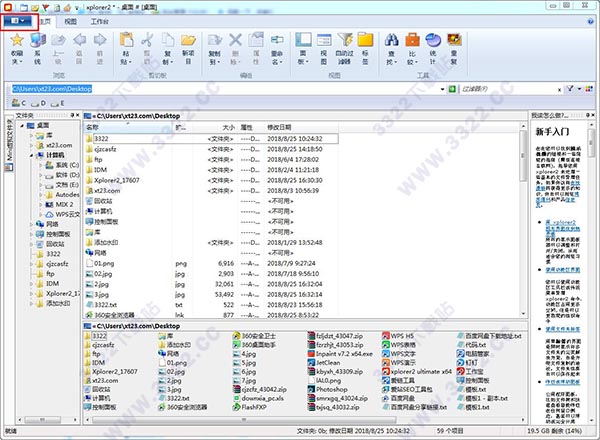Click the filter funnel icon right of filter box
Screen dimensions: 600x440
click(x=570, y=89)
